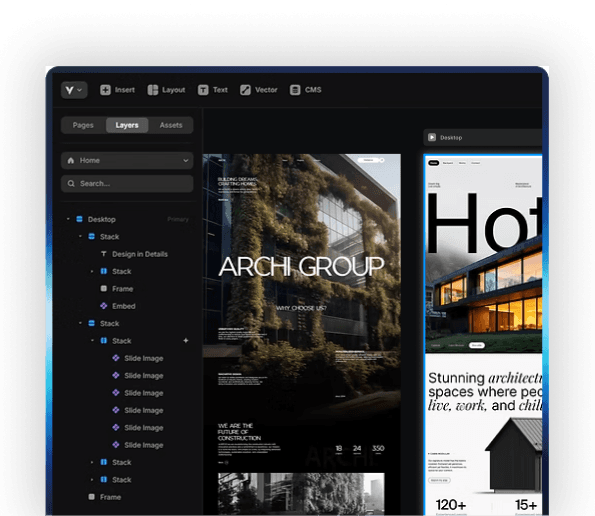Switch to the Pages tab
The image size is (595, 516).
coord(83,125)
